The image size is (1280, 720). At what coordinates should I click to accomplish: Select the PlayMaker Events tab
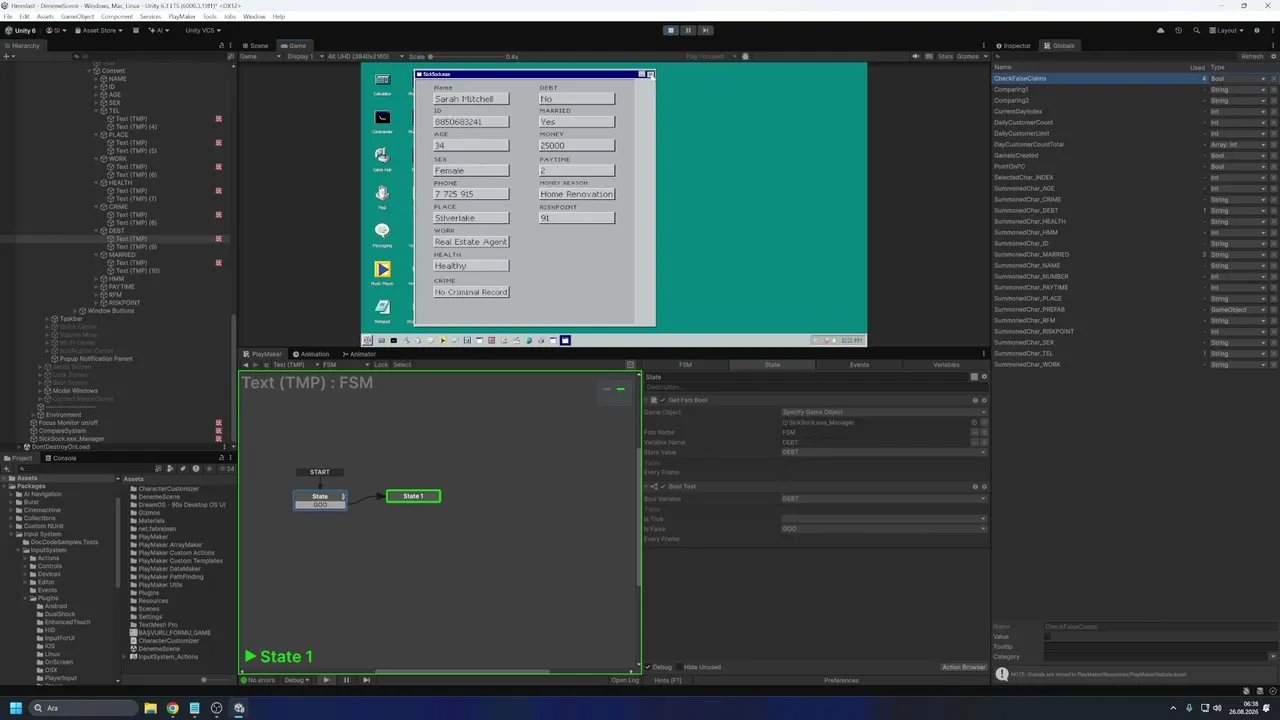859,365
